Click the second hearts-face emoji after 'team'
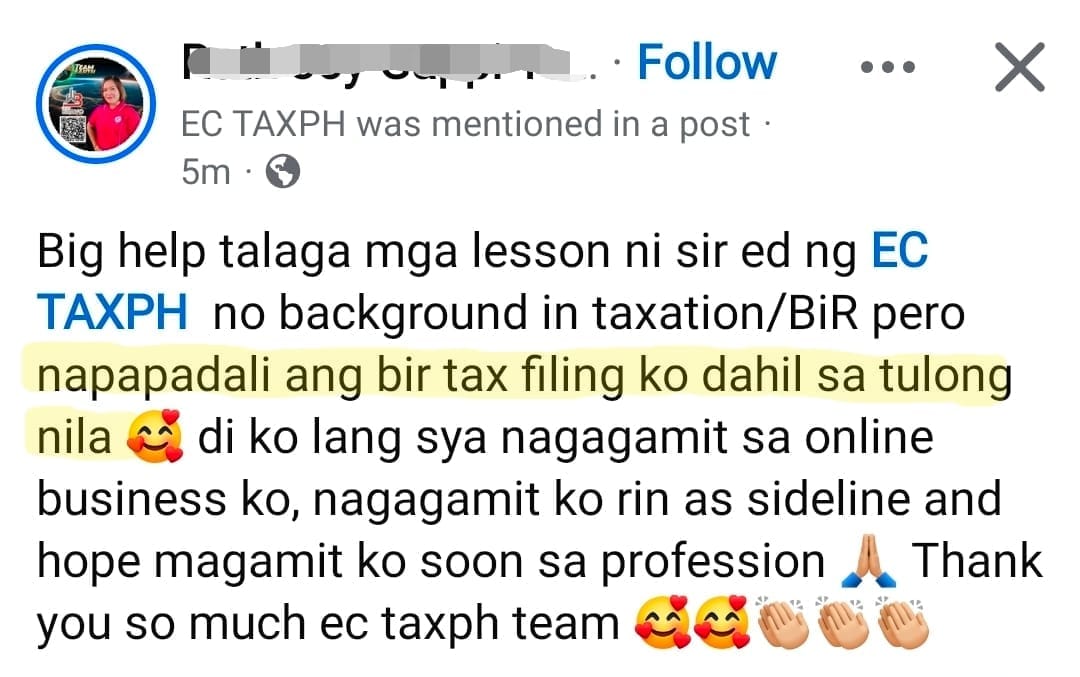The height and width of the screenshot is (677, 1080). point(721,622)
